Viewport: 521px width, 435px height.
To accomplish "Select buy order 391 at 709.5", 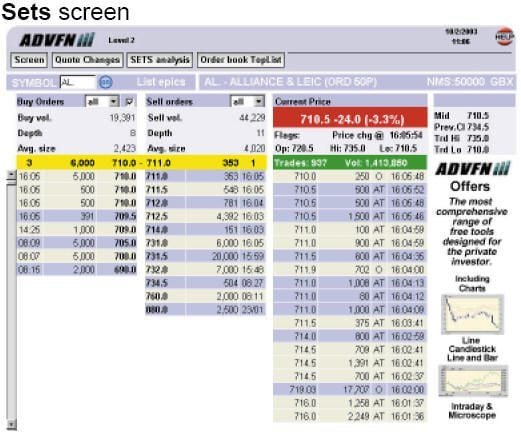I will point(77,216).
